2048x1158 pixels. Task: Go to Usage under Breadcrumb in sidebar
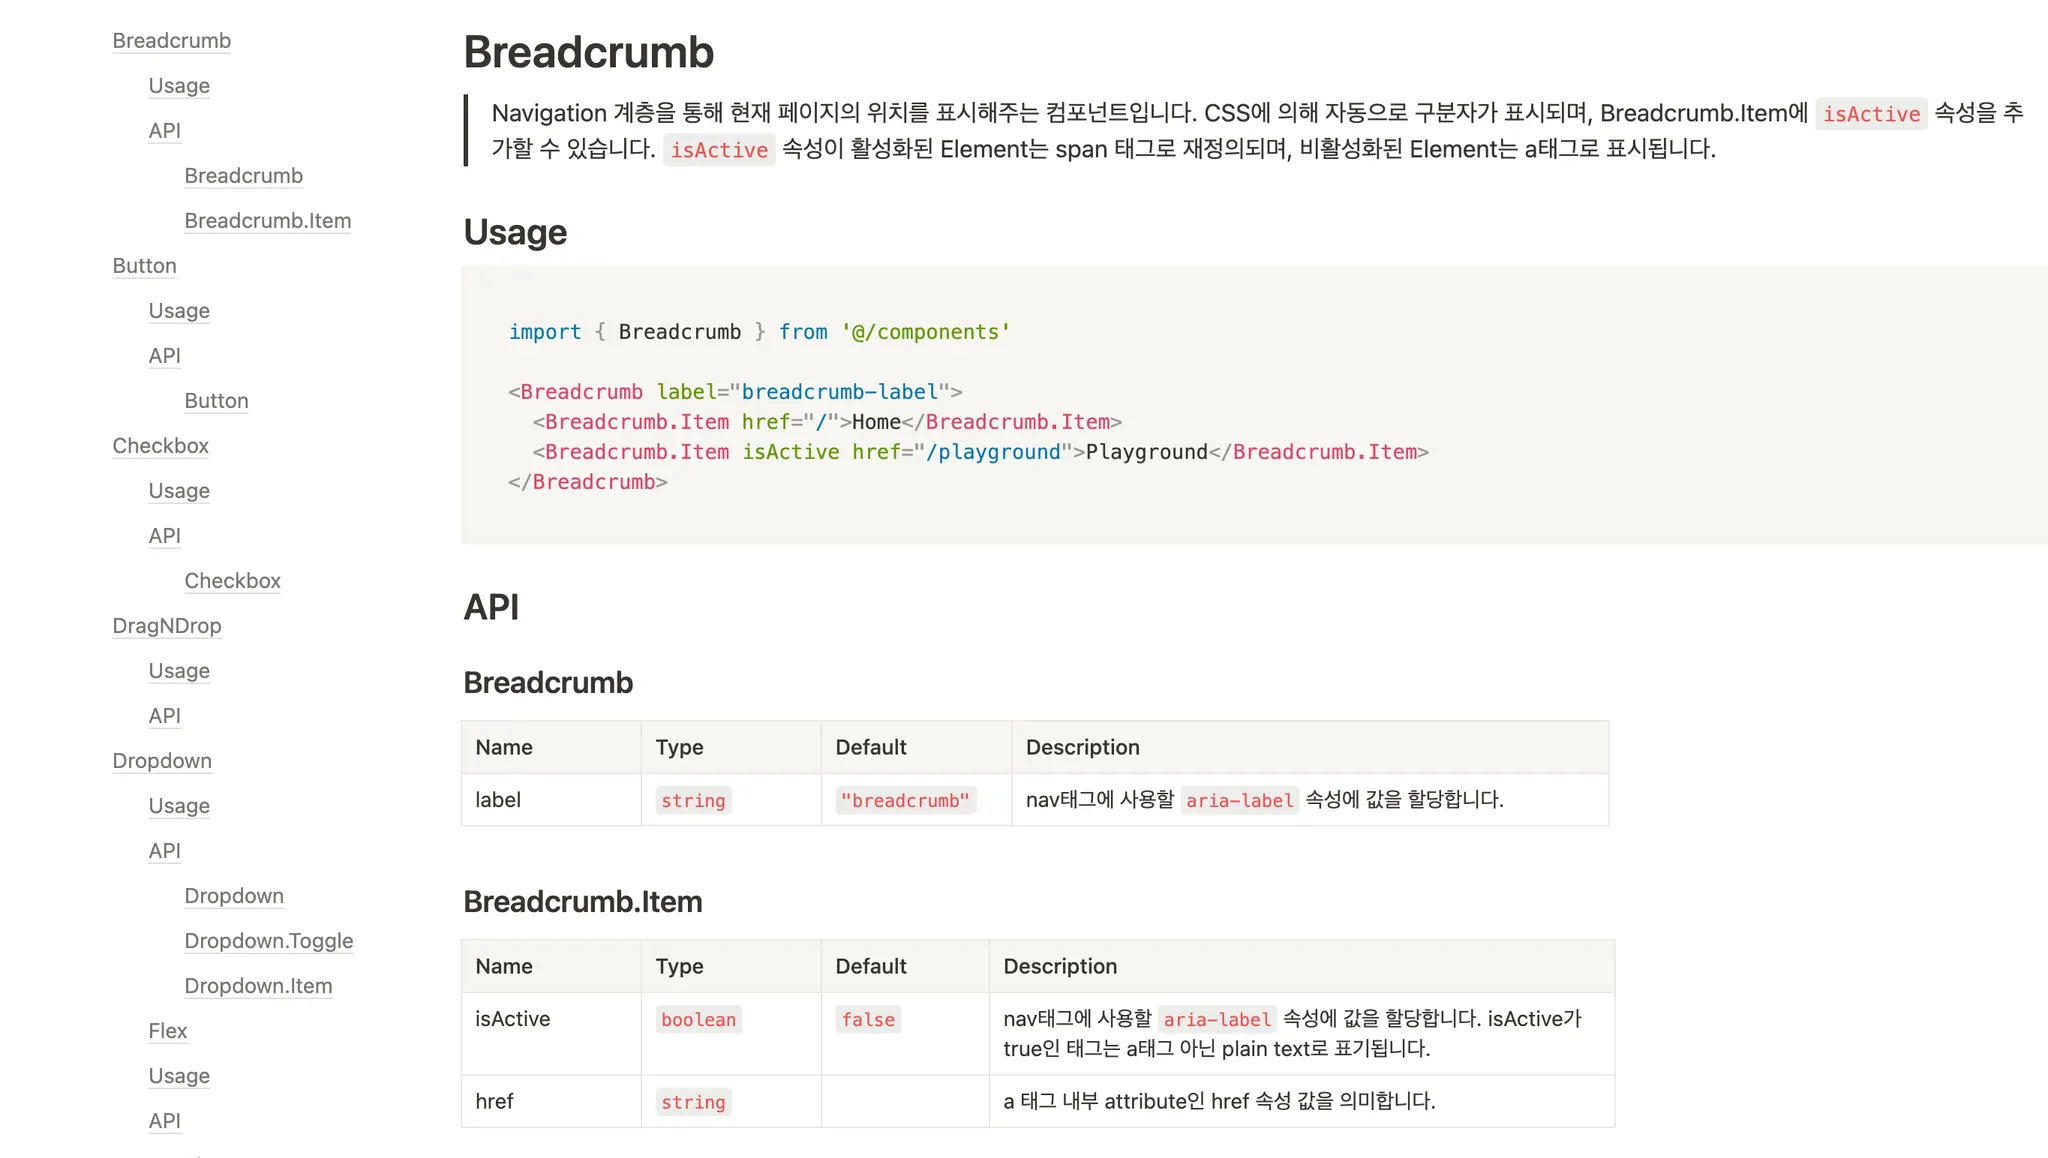[x=179, y=86]
